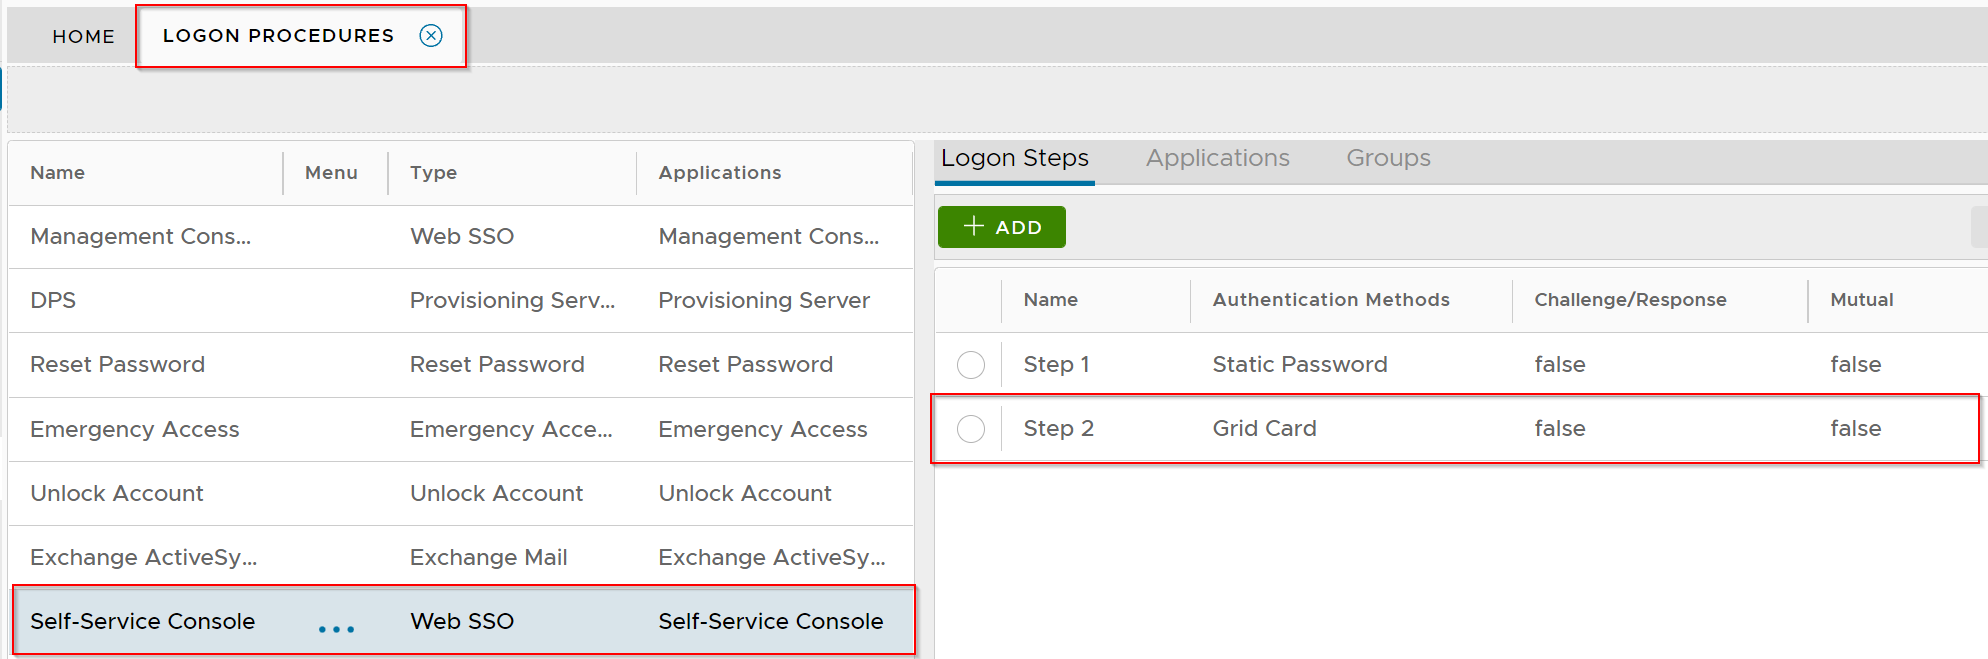Choose the Reset Password procedure row
The image size is (1988, 659).
point(117,365)
